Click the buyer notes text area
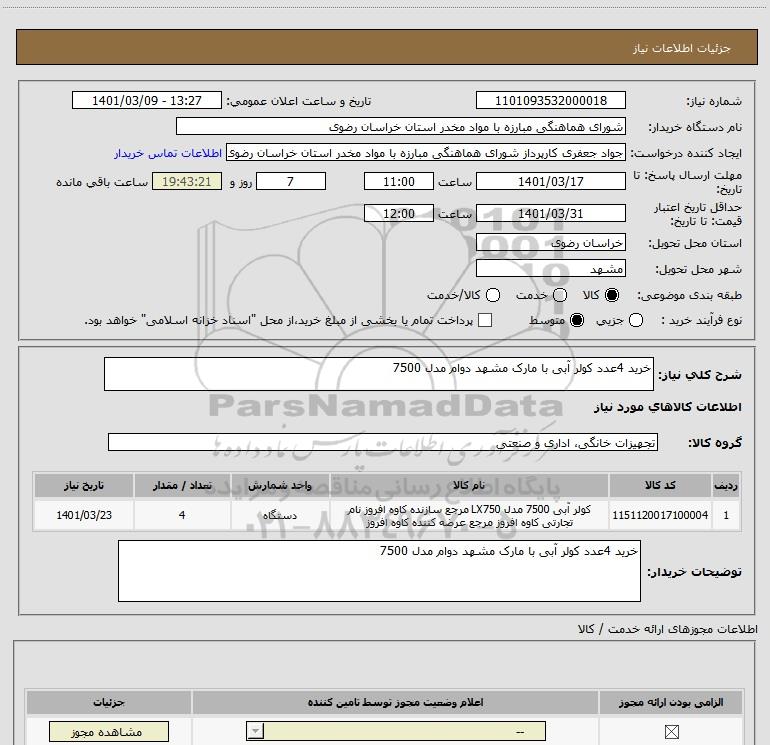 [379, 571]
